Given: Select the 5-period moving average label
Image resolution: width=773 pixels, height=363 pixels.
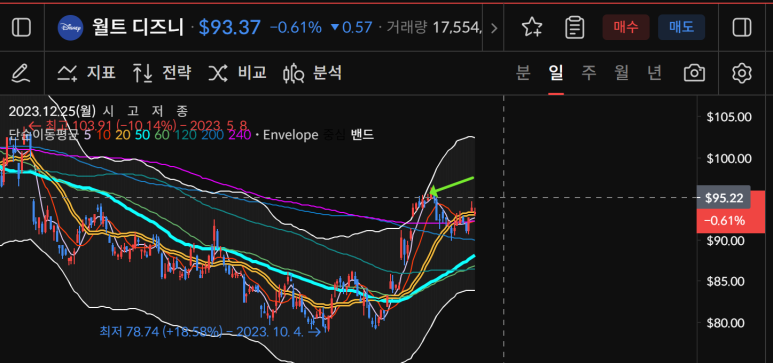Looking at the screenshot, I should (x=88, y=135).
